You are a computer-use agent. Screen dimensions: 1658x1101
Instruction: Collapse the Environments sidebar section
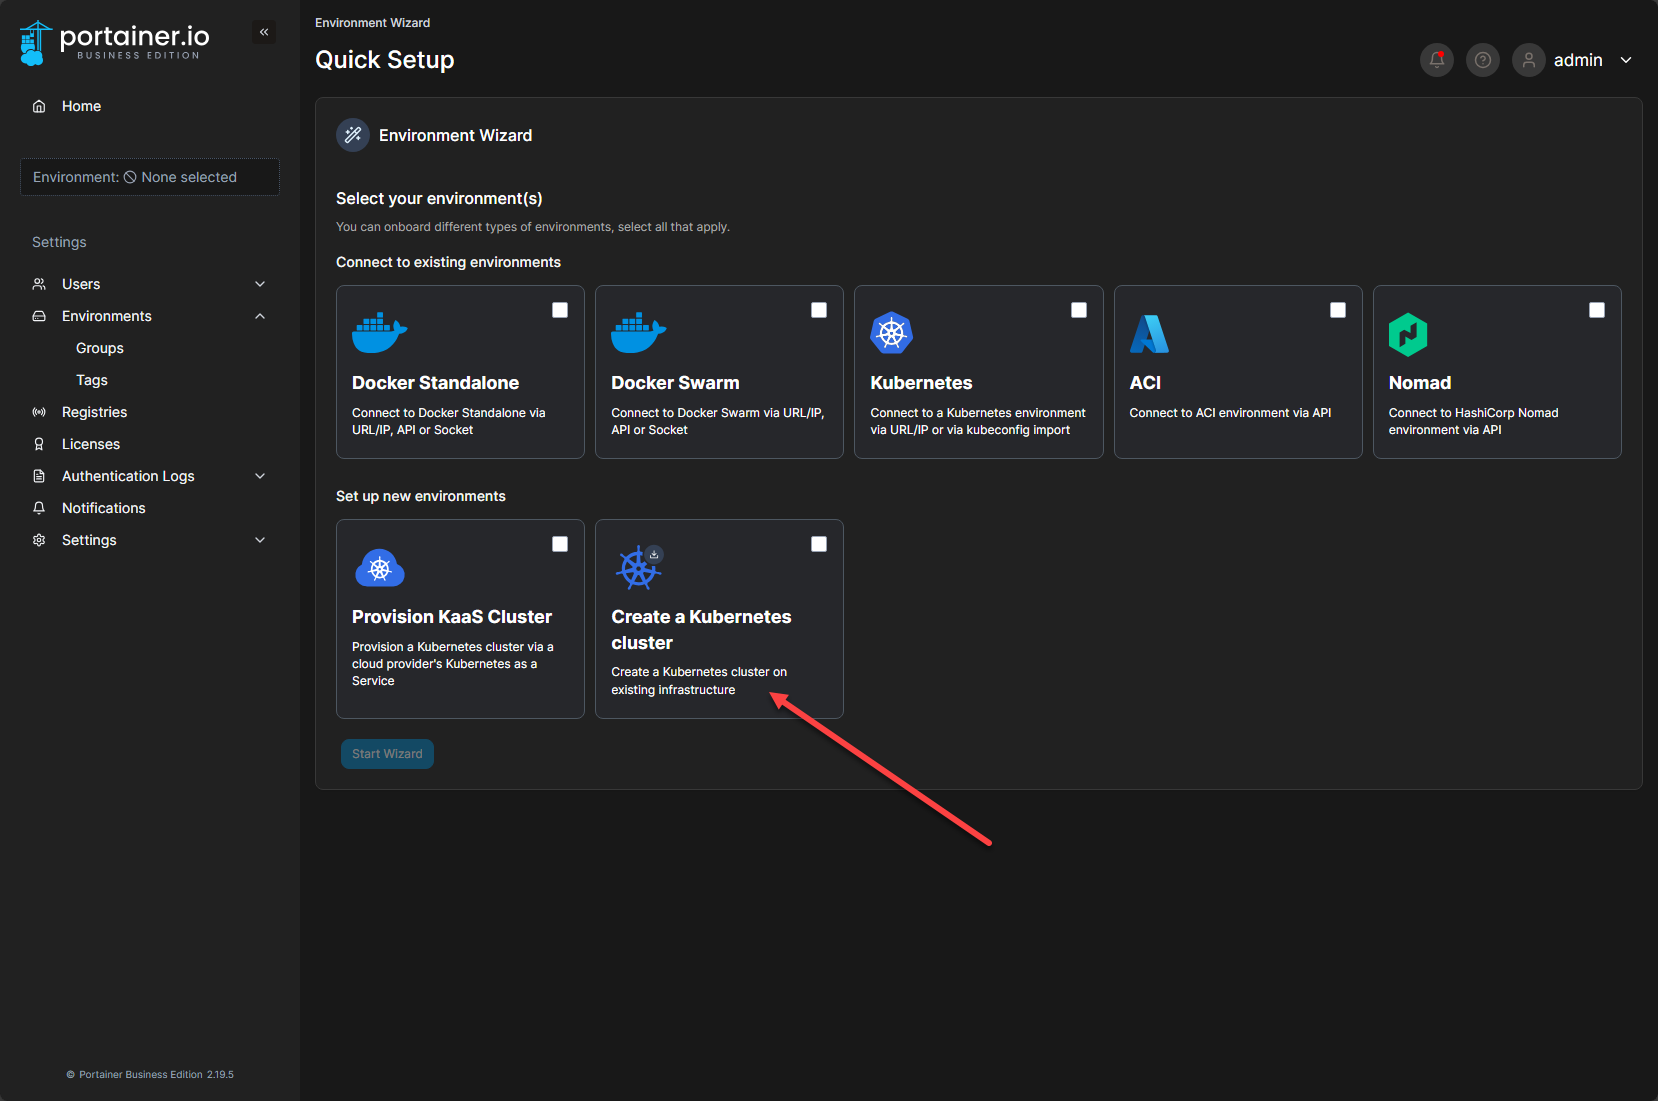click(x=260, y=316)
